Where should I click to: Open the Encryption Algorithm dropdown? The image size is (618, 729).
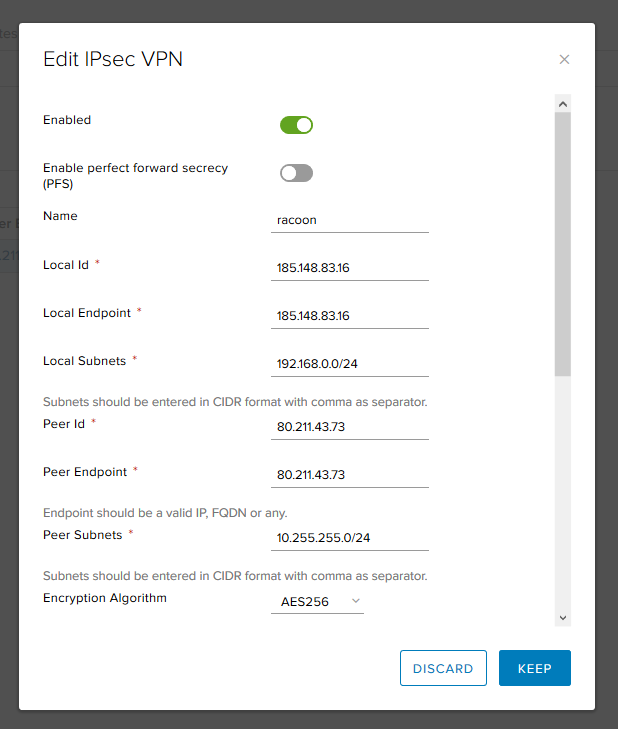click(x=317, y=602)
